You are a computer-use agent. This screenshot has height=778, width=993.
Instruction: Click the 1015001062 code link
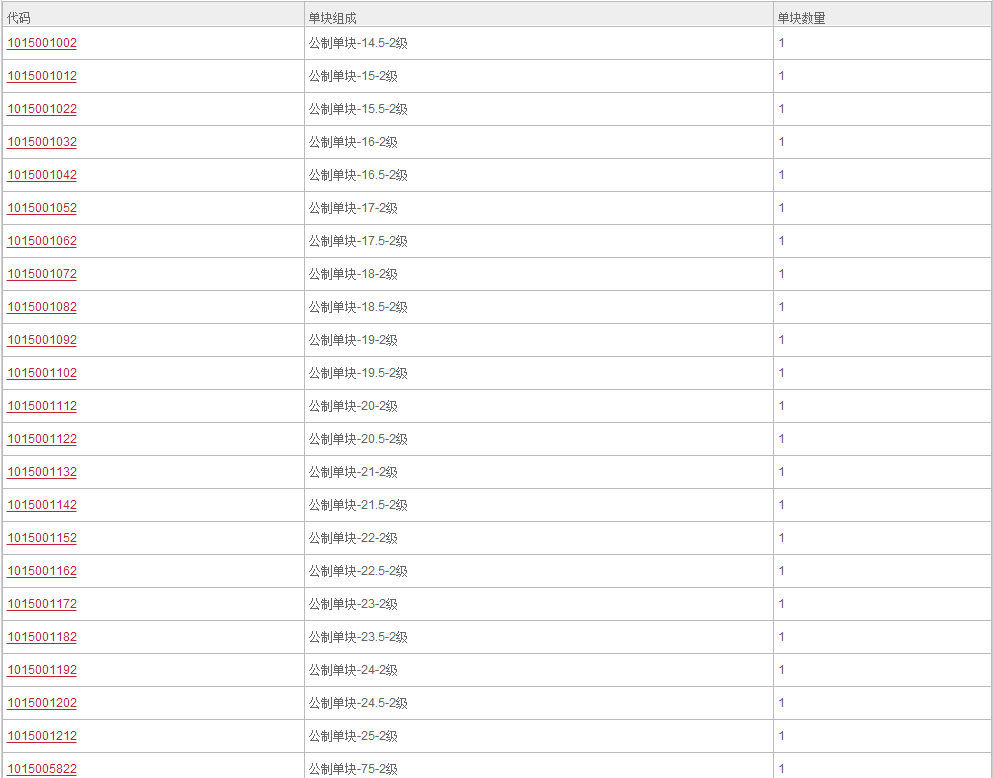(x=42, y=241)
